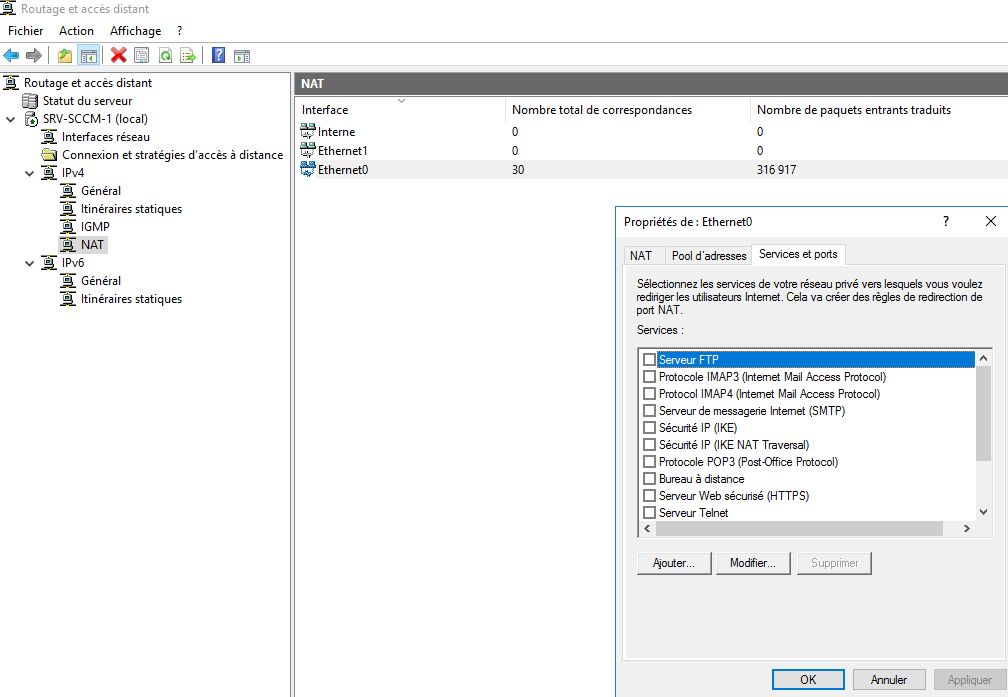Image resolution: width=1008 pixels, height=697 pixels.
Task: Check the Bureau à distance service
Action: [649, 479]
